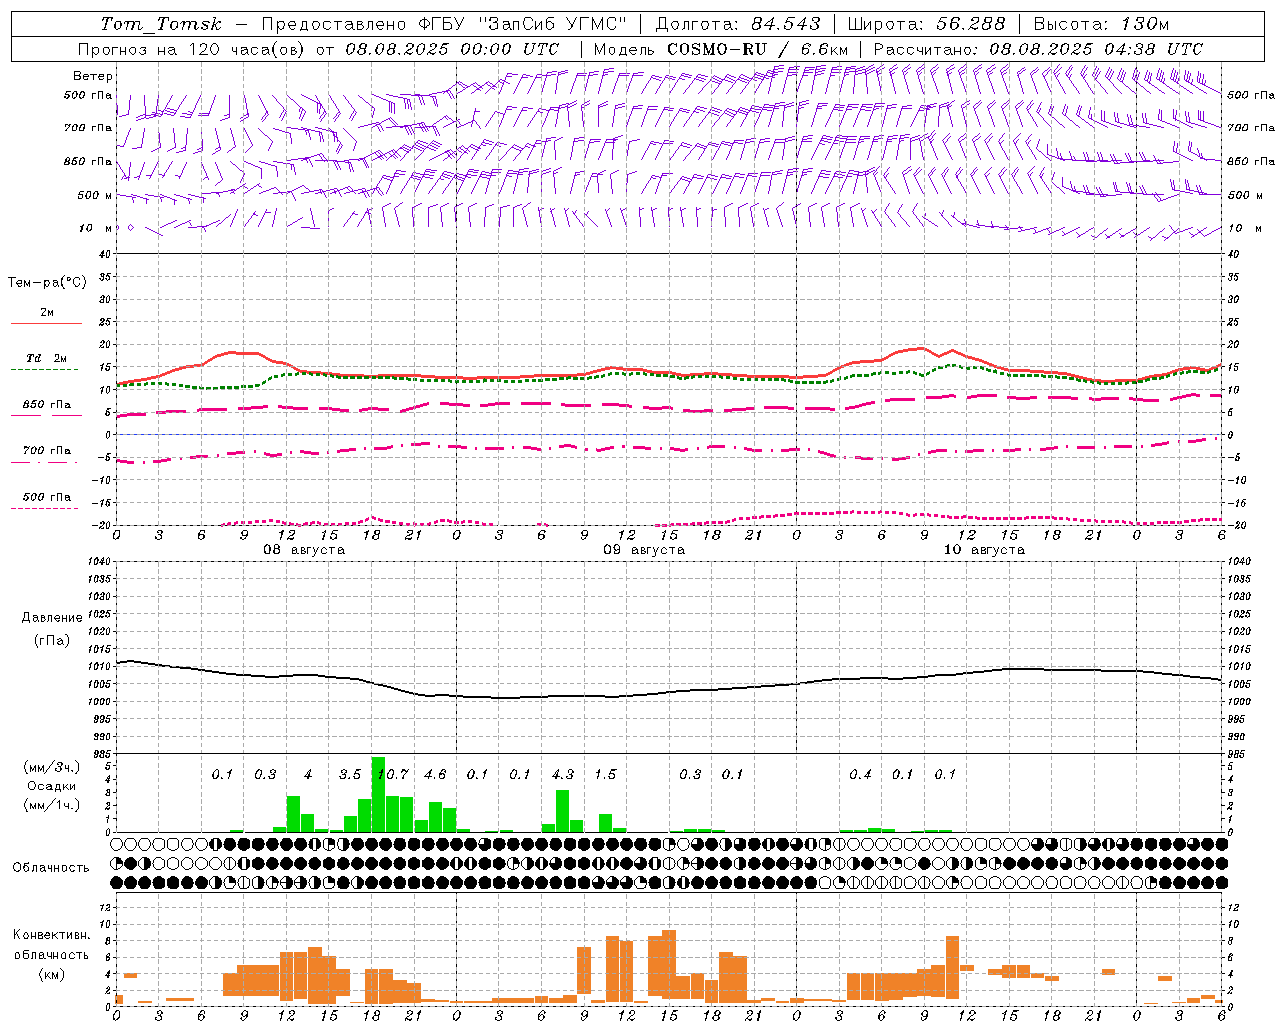The image size is (1280, 1024).
Task: Click the 'Давление' pressure panel label
Action: [x=51, y=618]
